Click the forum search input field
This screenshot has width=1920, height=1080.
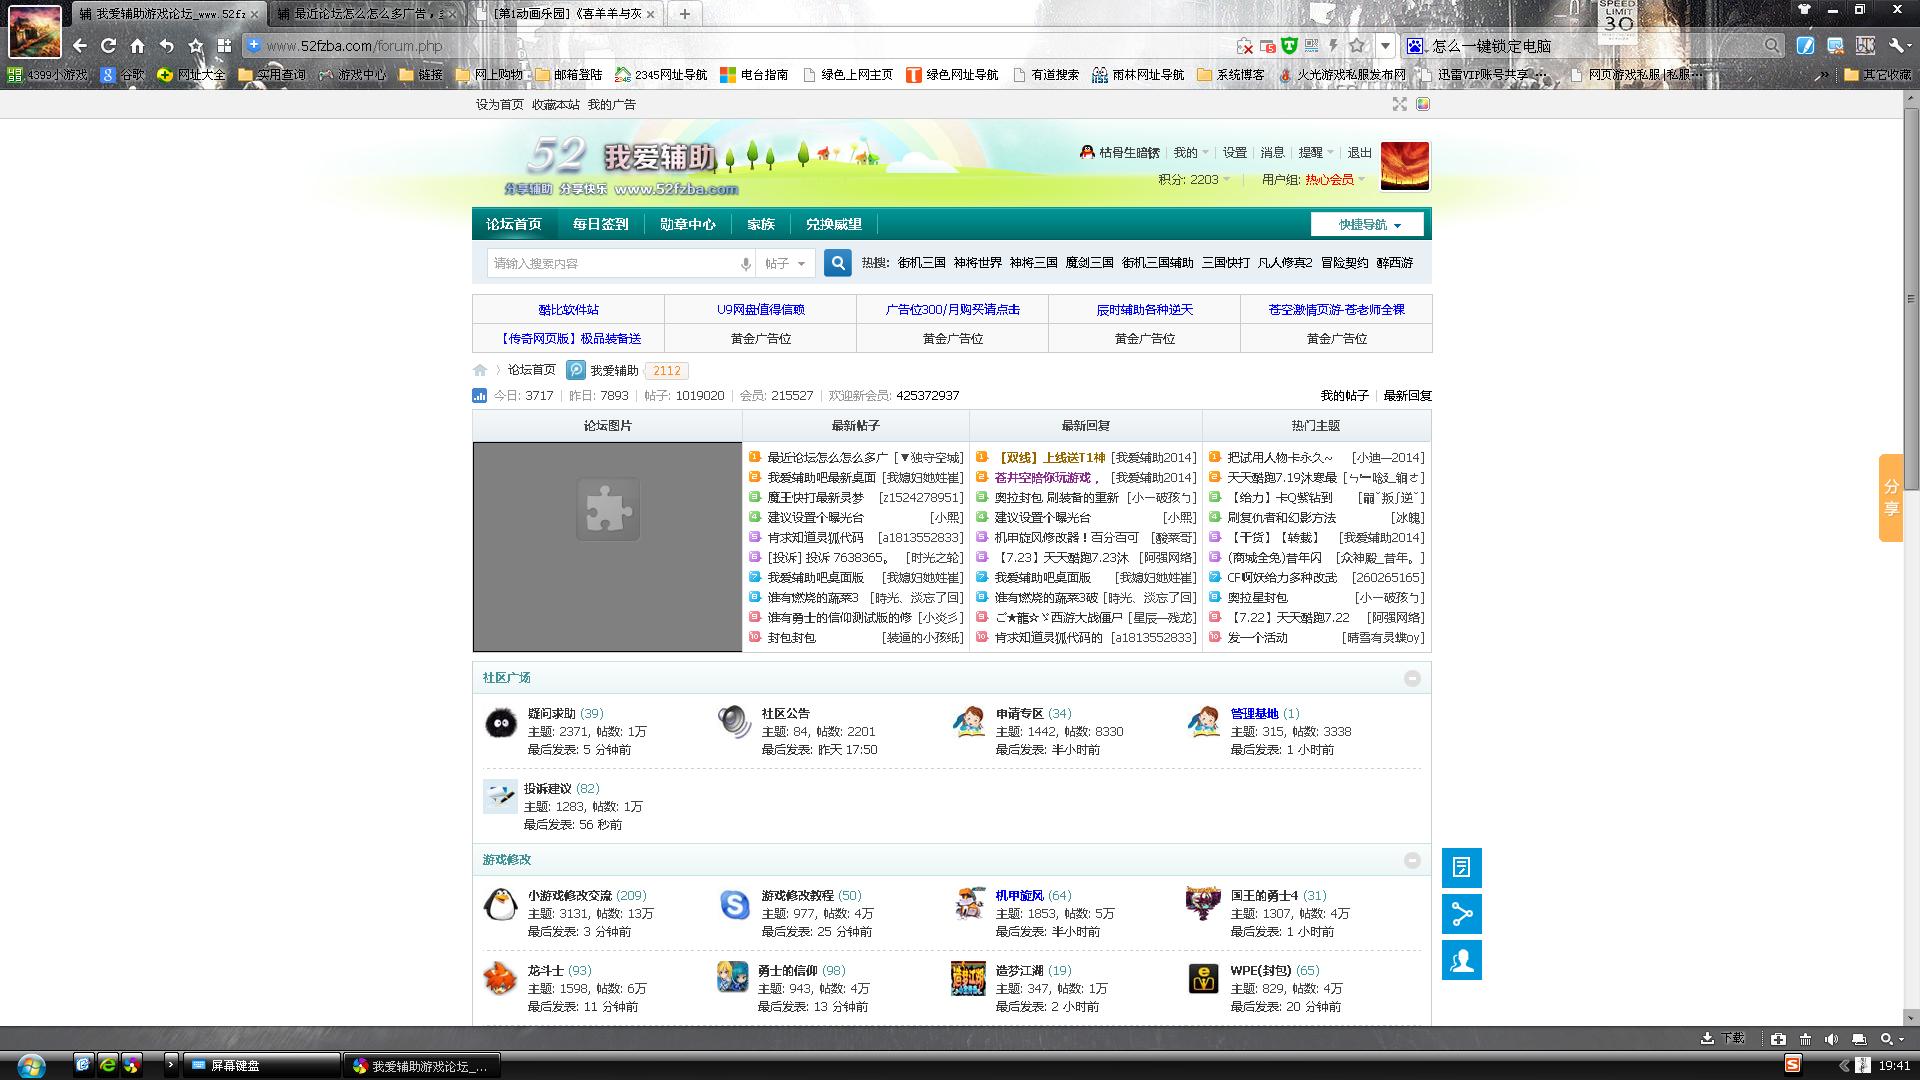click(612, 264)
